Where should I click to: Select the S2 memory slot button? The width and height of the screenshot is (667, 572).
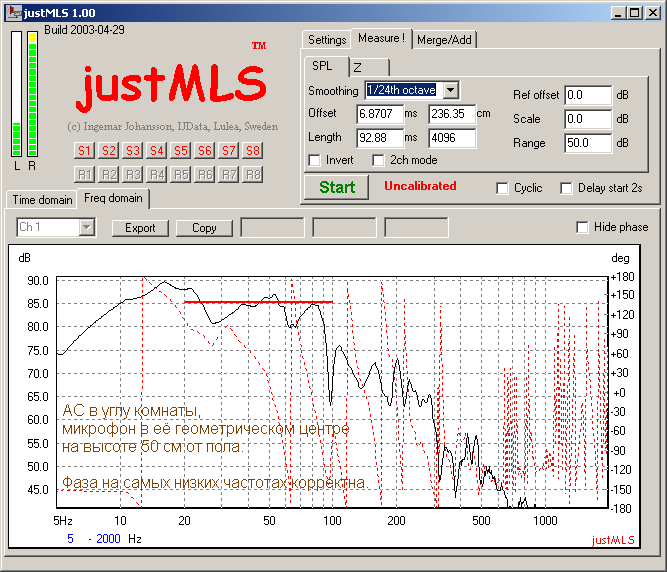(108, 151)
